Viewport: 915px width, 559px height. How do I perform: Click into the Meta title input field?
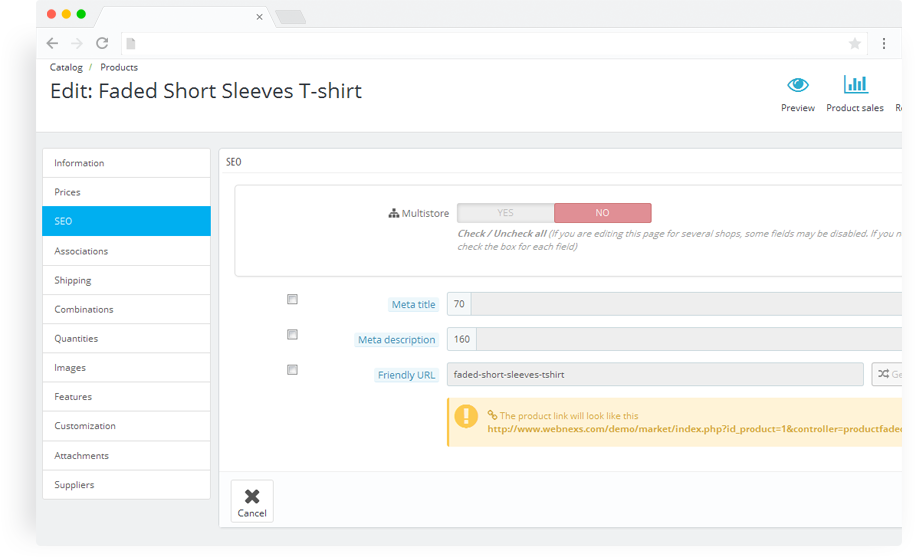(x=686, y=304)
